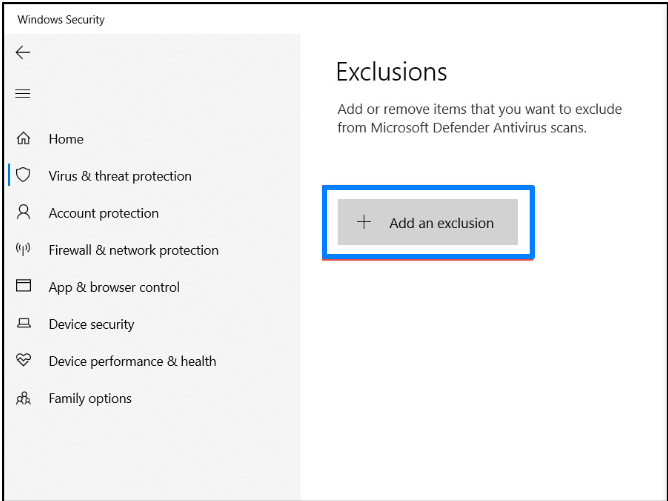This screenshot has height=501, width=668.
Task: Open Device performance & health label
Action: pyautogui.click(x=132, y=361)
